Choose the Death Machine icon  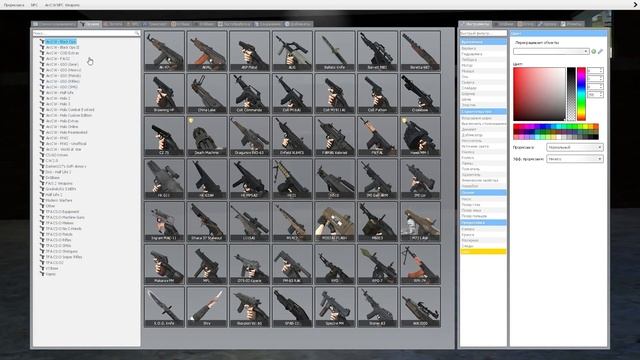click(207, 136)
